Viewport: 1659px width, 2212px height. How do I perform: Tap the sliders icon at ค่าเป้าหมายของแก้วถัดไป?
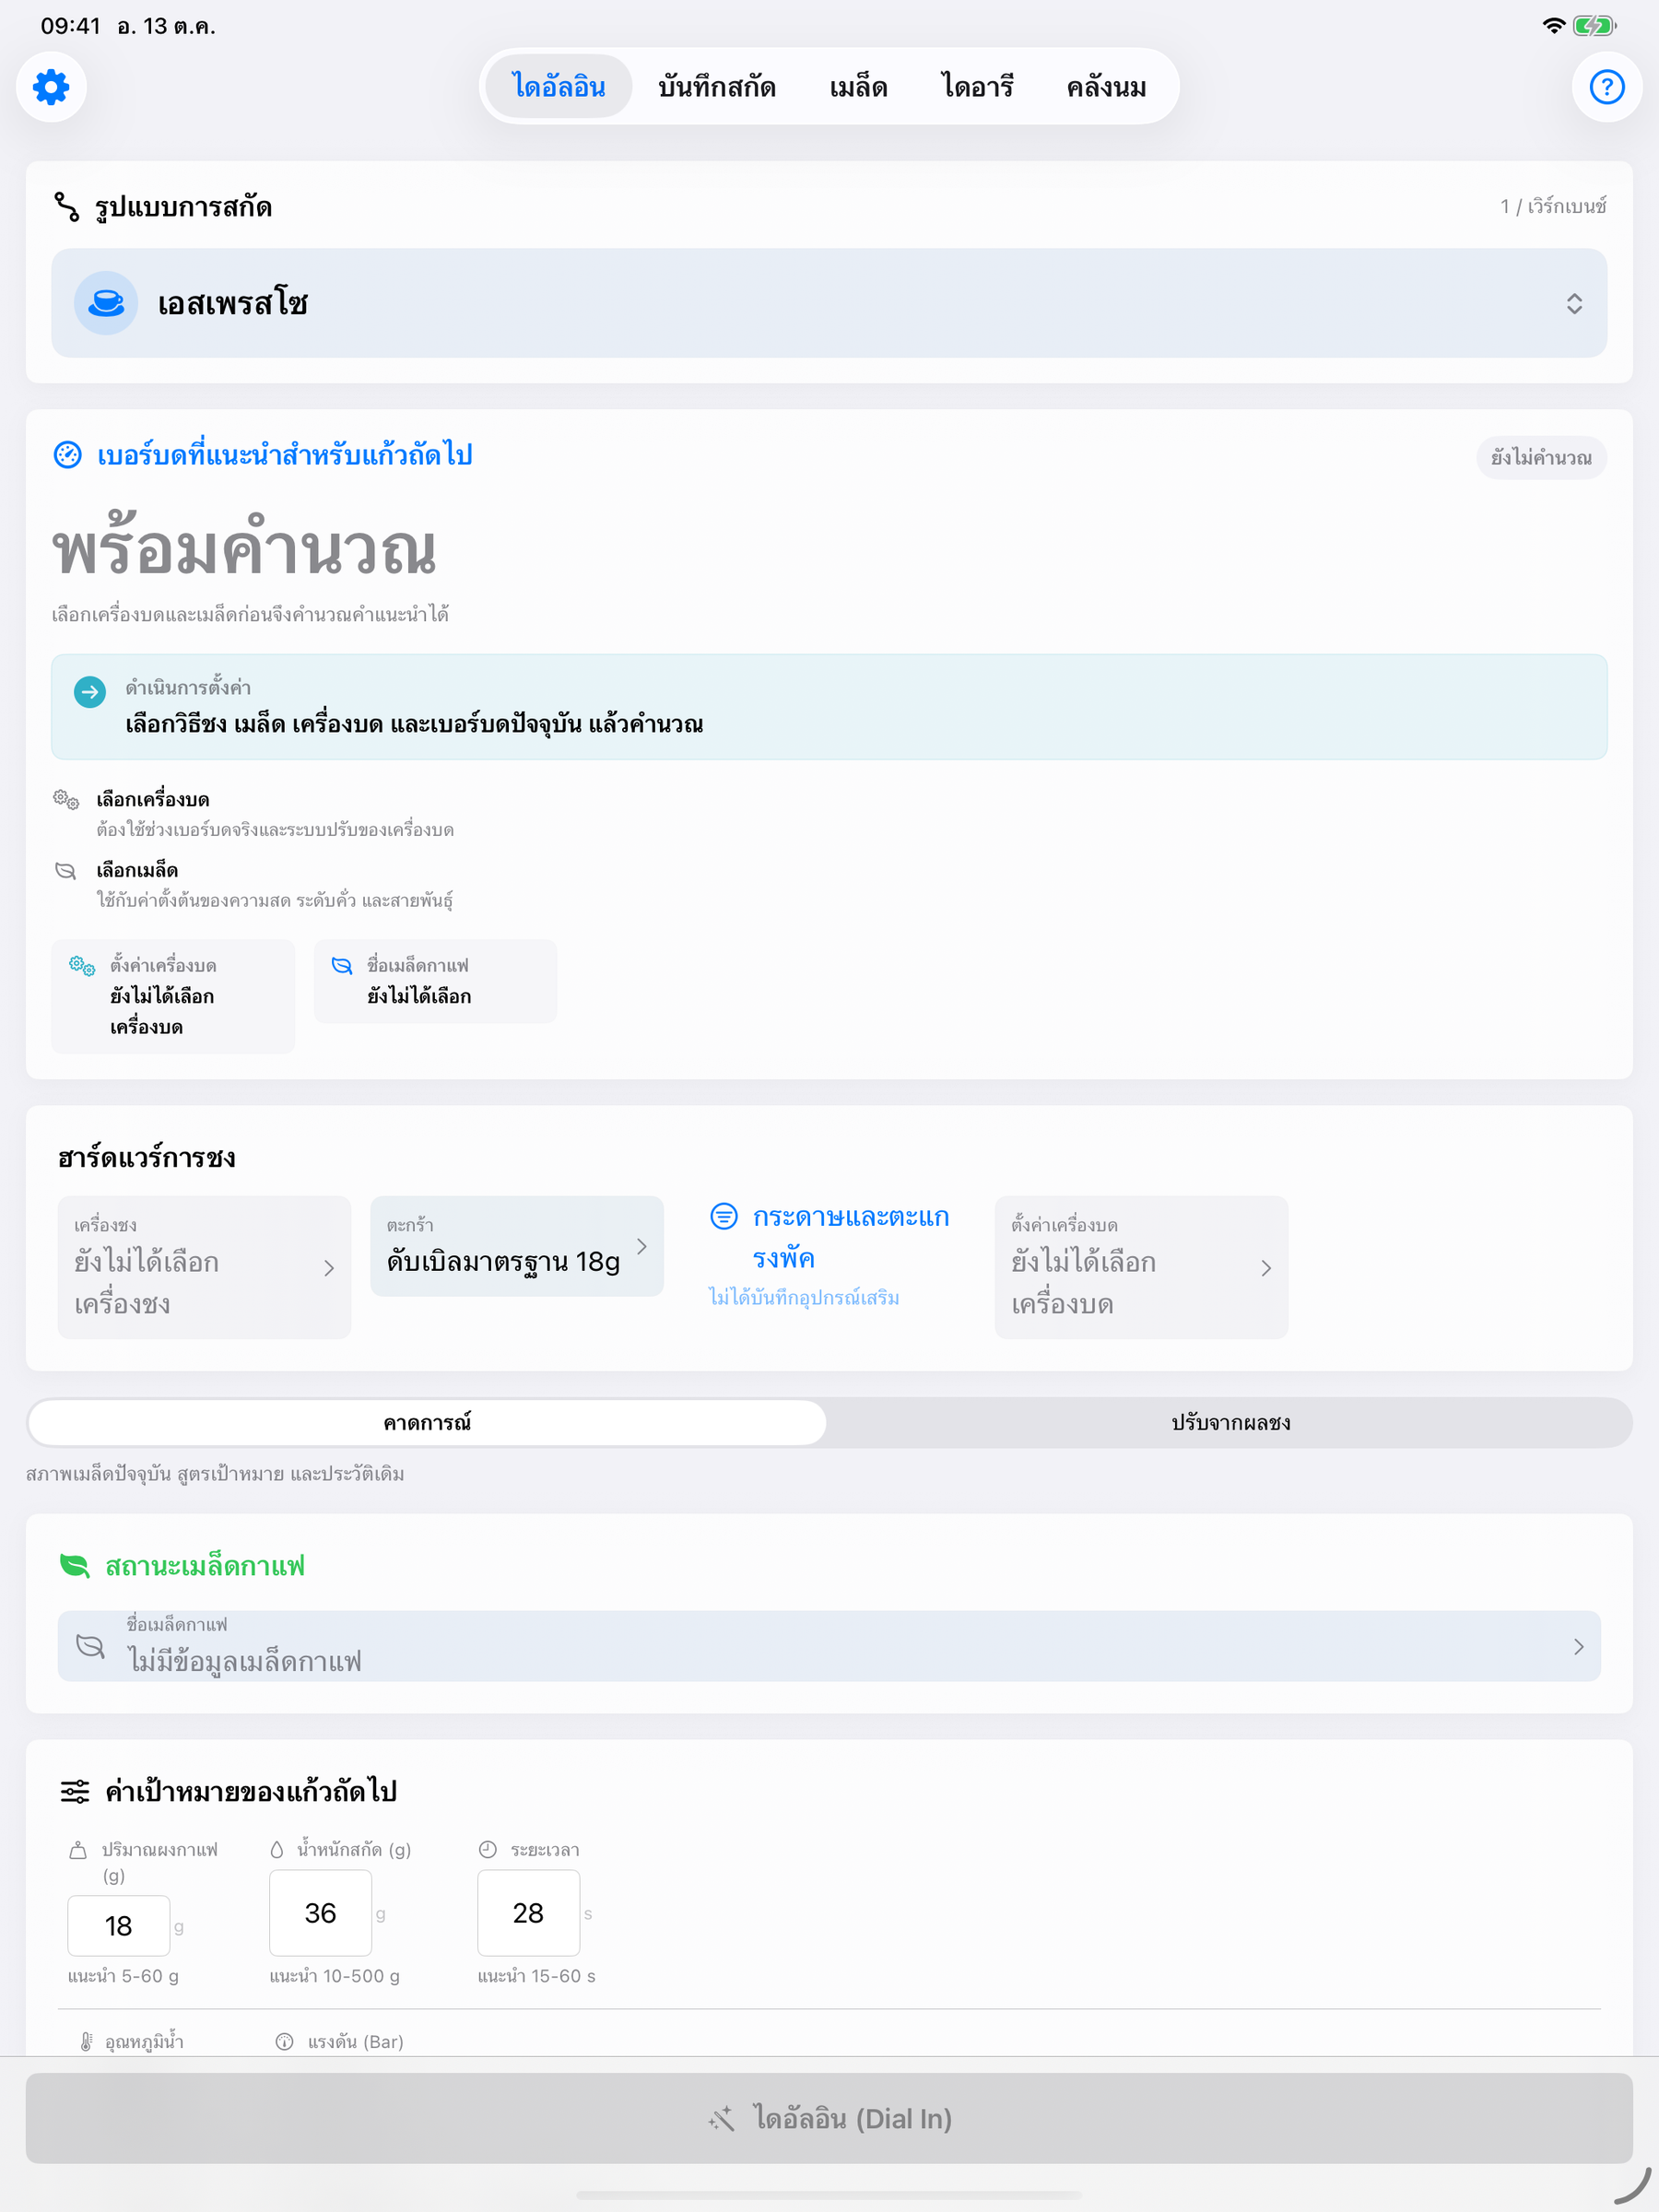pos(75,1791)
